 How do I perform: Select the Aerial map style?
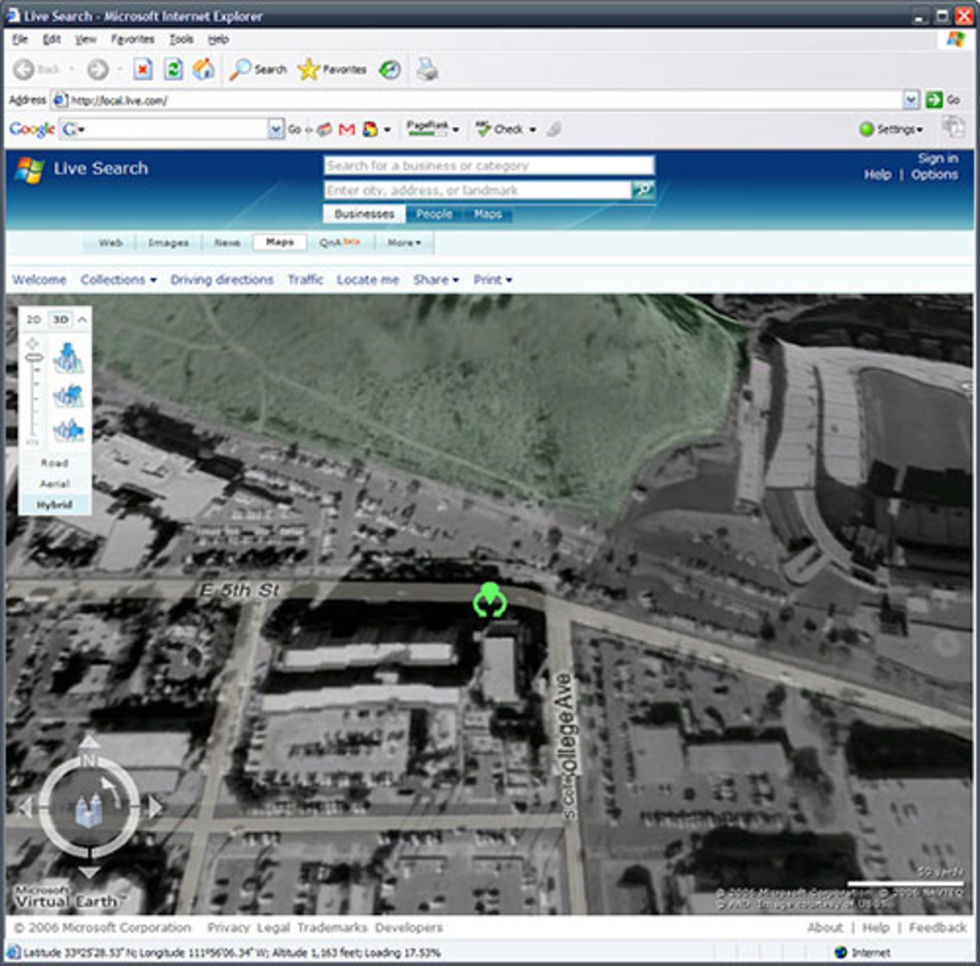tap(55, 484)
